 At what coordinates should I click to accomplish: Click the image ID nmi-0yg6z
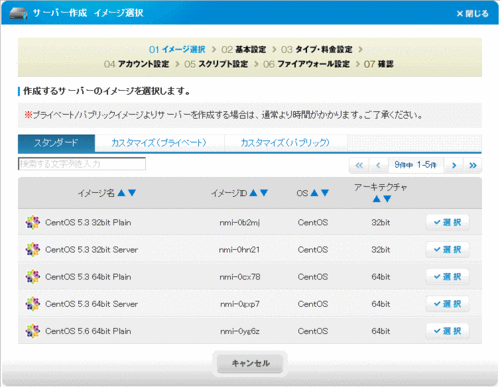click(240, 331)
